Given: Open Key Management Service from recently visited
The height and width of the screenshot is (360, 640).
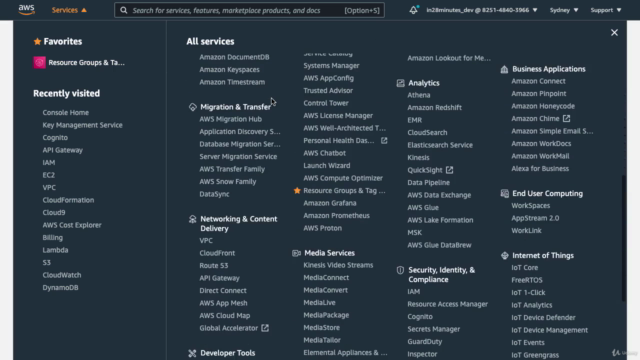Looking at the screenshot, I should [82, 125].
